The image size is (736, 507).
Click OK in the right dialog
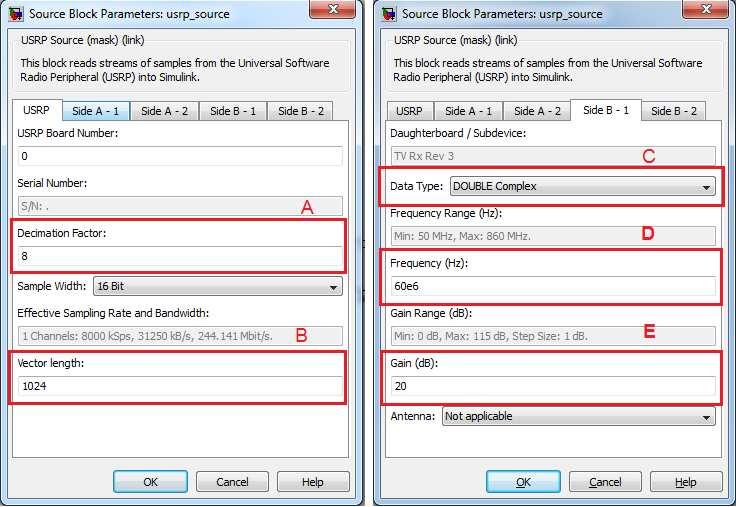tap(523, 482)
